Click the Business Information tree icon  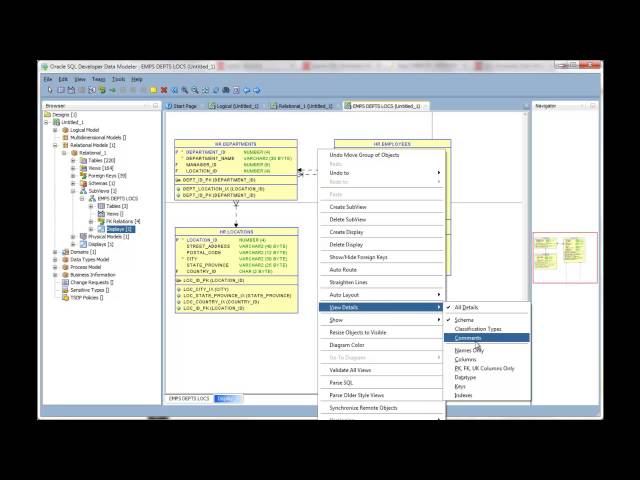click(65, 275)
